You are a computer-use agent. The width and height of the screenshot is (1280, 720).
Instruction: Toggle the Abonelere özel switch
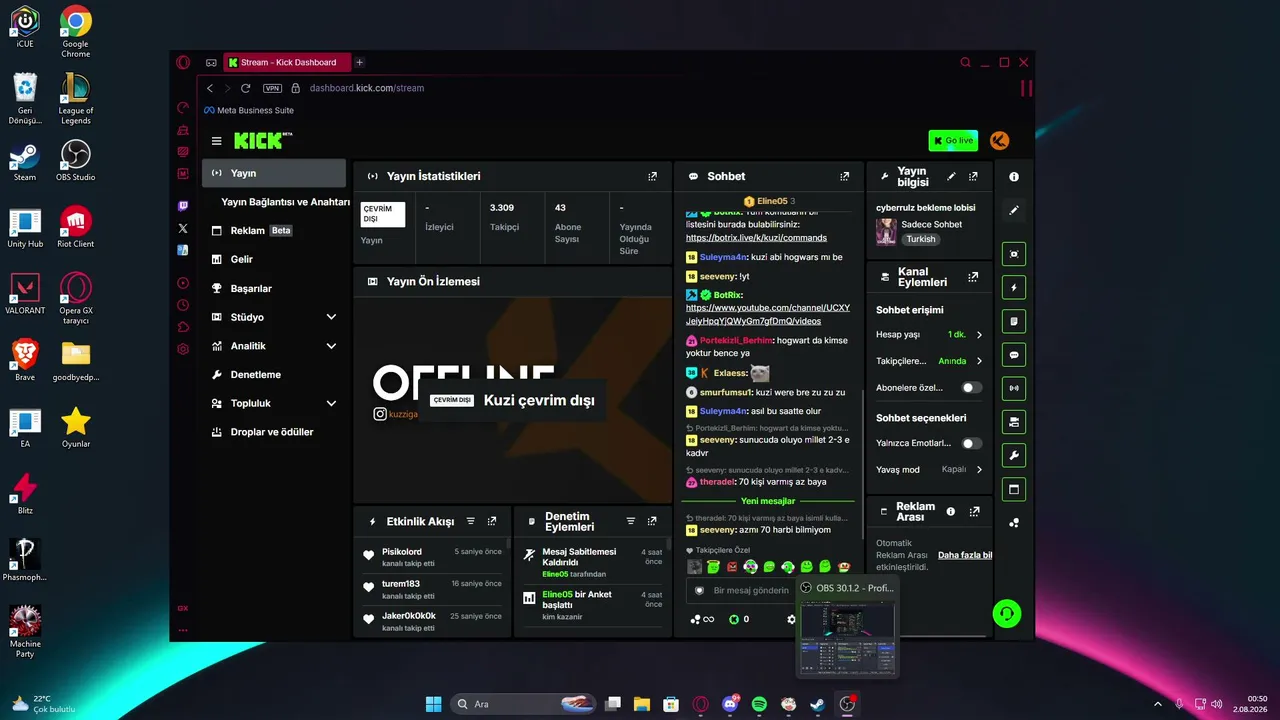pyautogui.click(x=971, y=387)
